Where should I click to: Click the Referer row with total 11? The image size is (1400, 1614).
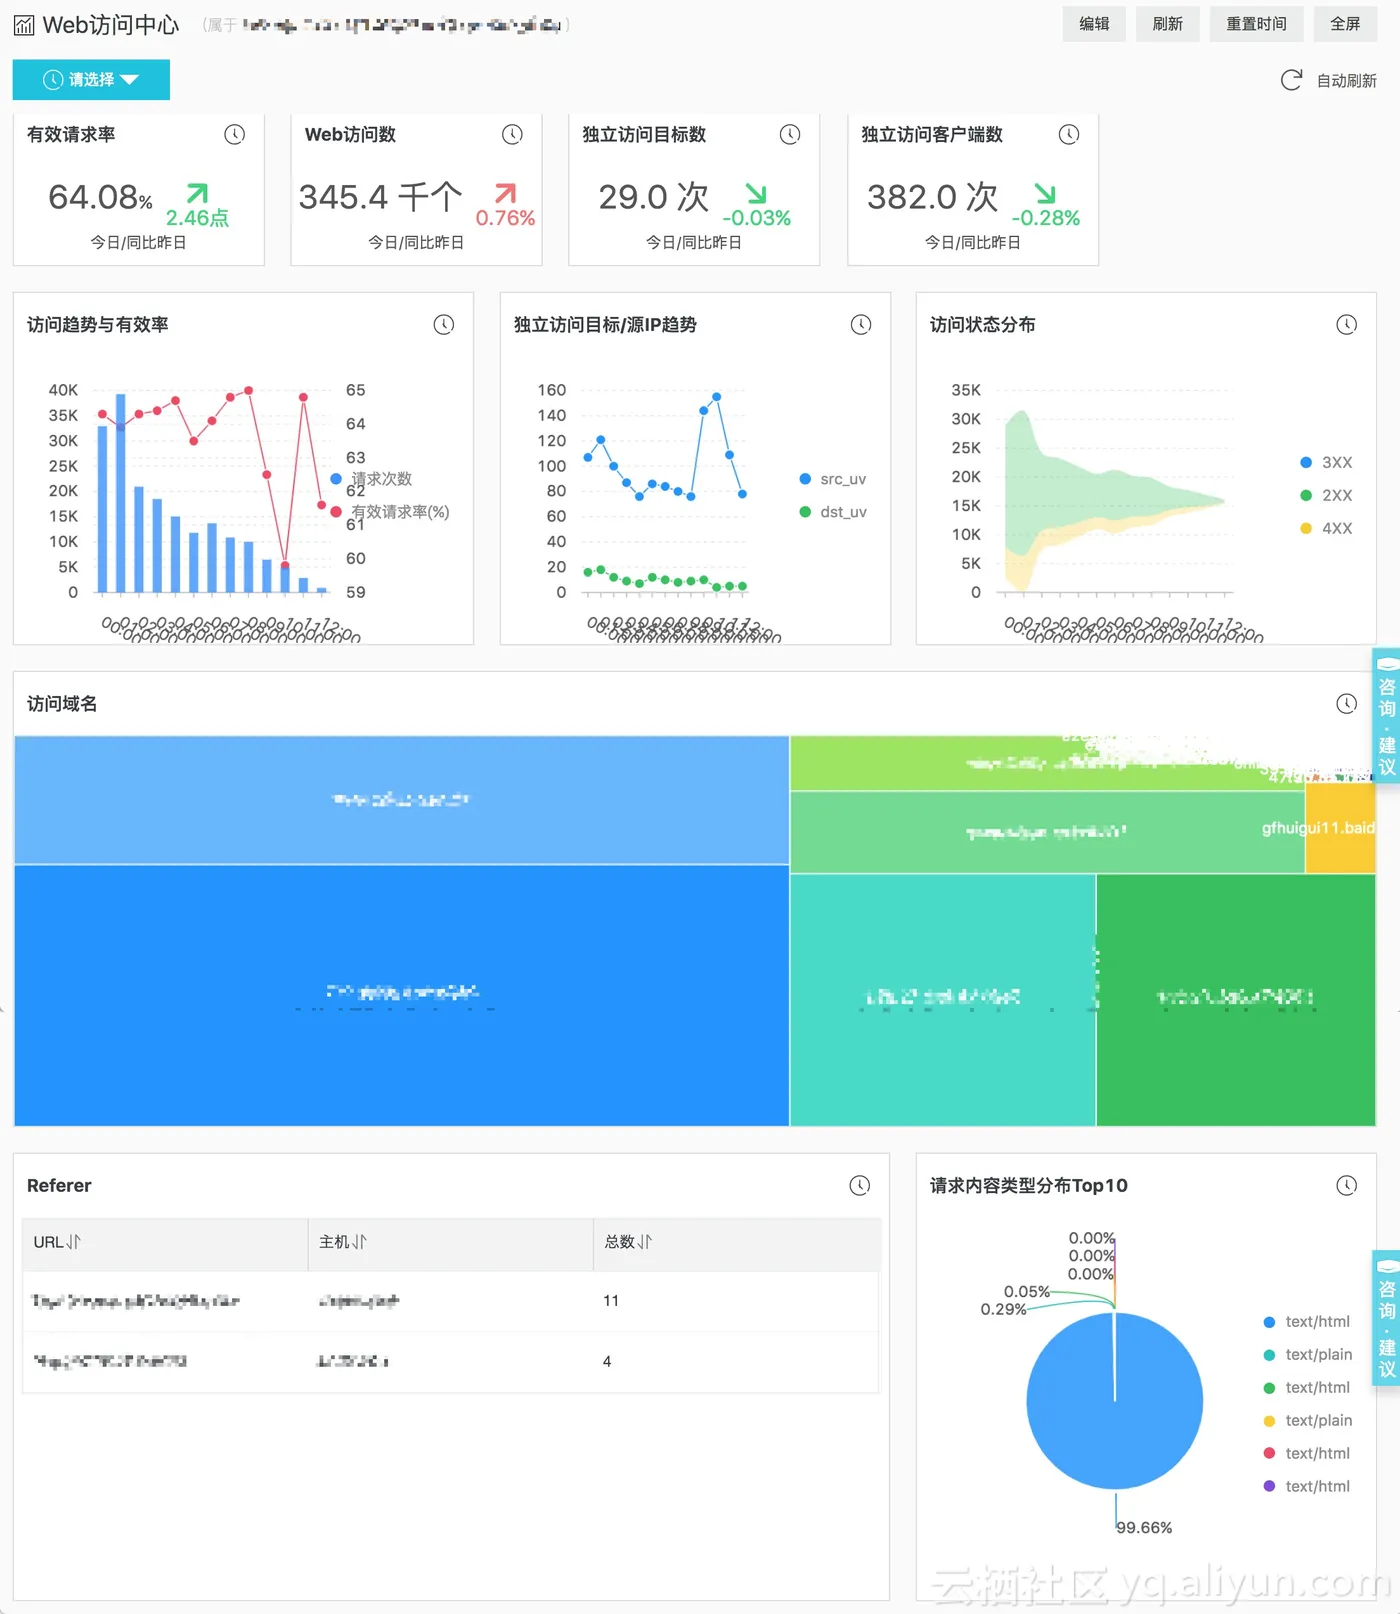(x=451, y=1301)
